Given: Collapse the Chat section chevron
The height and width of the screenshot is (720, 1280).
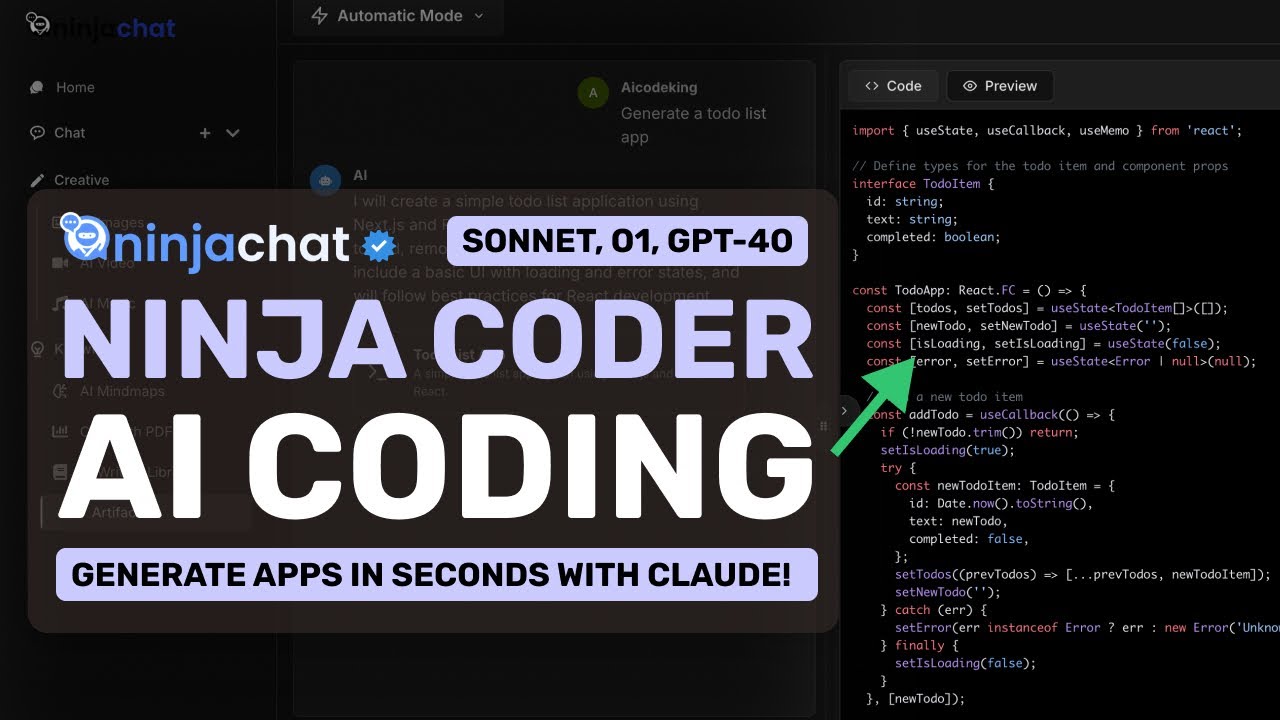Looking at the screenshot, I should 233,132.
